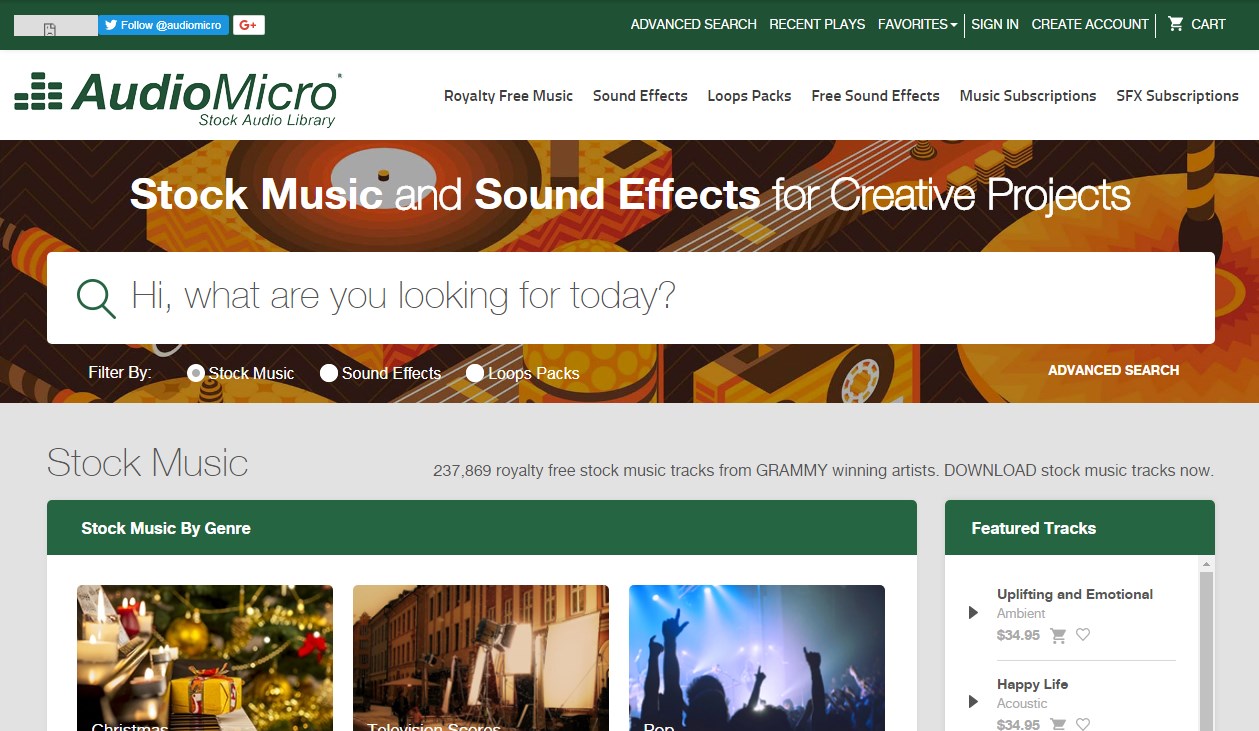Open the Loops Packs nav item
The height and width of the screenshot is (731, 1259).
tap(749, 96)
